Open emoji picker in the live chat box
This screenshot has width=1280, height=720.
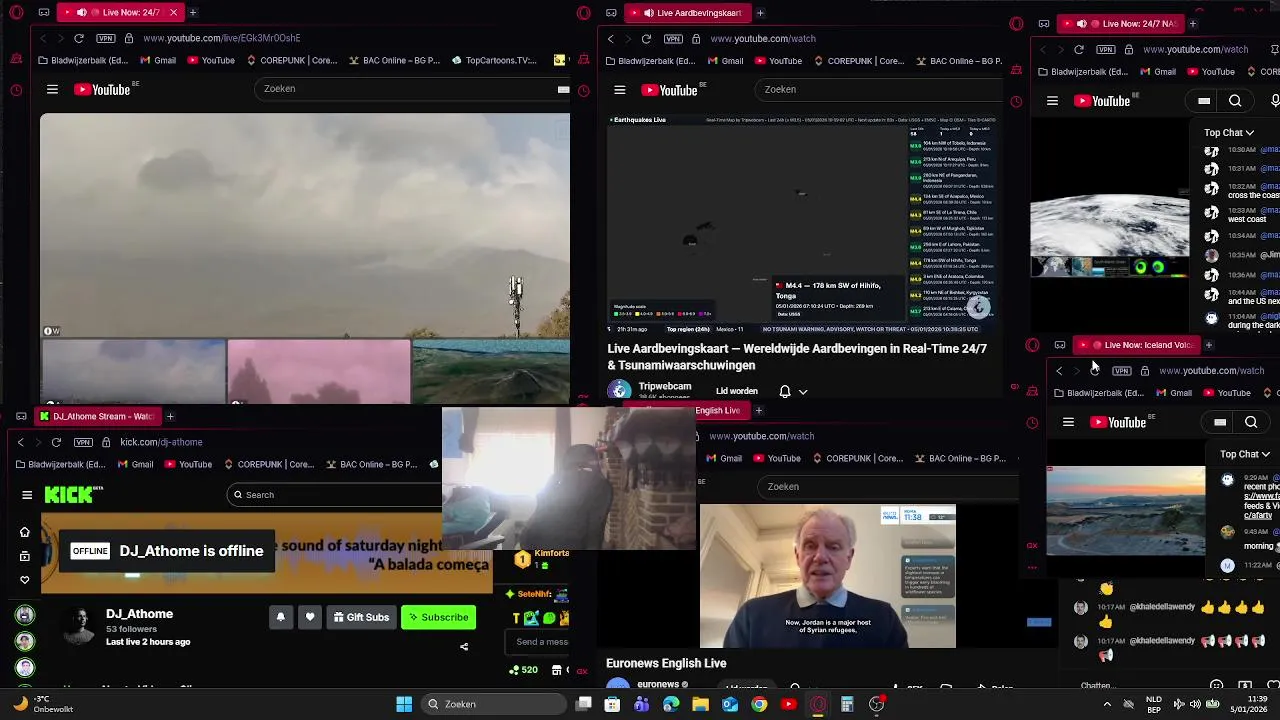pyautogui.click(x=1217, y=686)
